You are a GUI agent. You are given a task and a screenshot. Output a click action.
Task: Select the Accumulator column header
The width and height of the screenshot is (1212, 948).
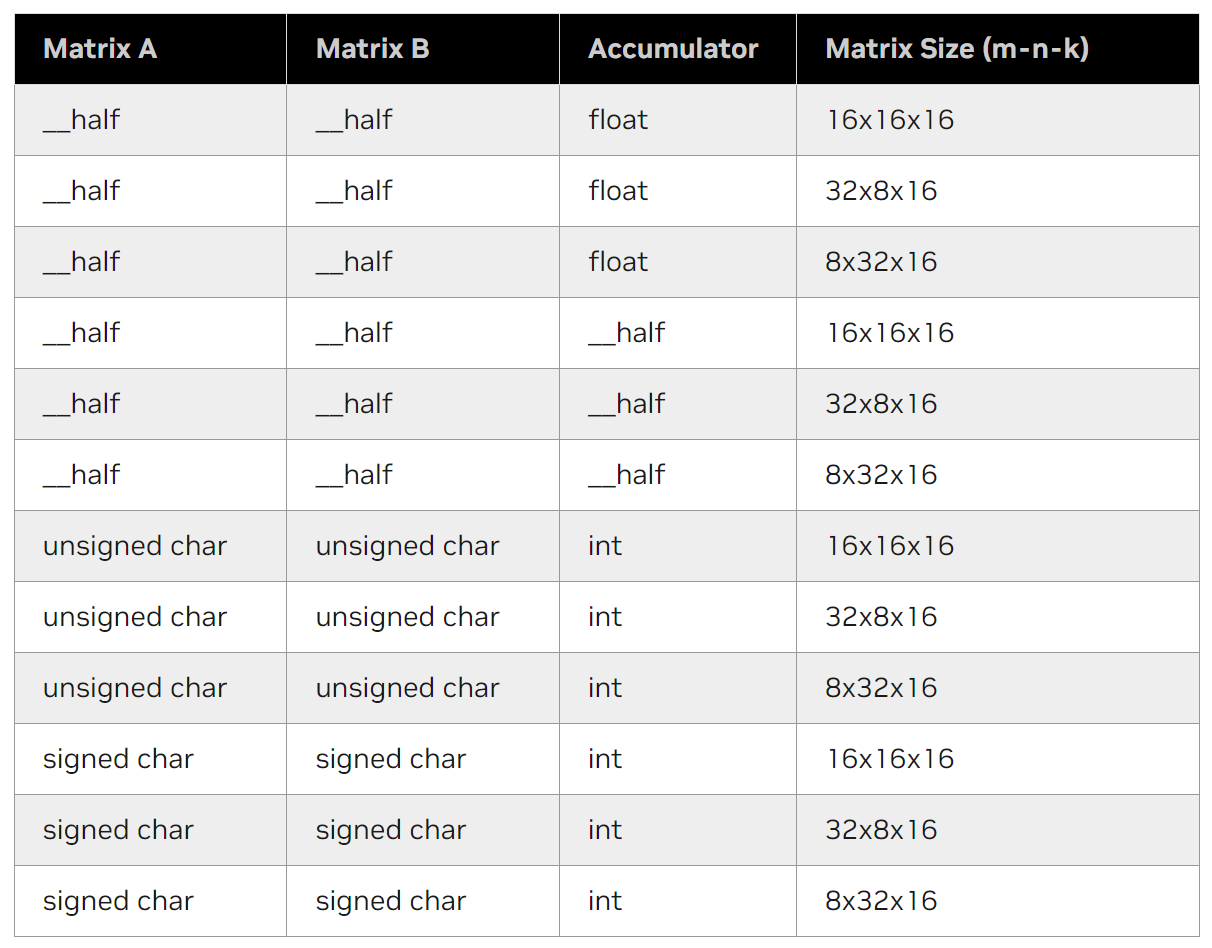coord(673,49)
